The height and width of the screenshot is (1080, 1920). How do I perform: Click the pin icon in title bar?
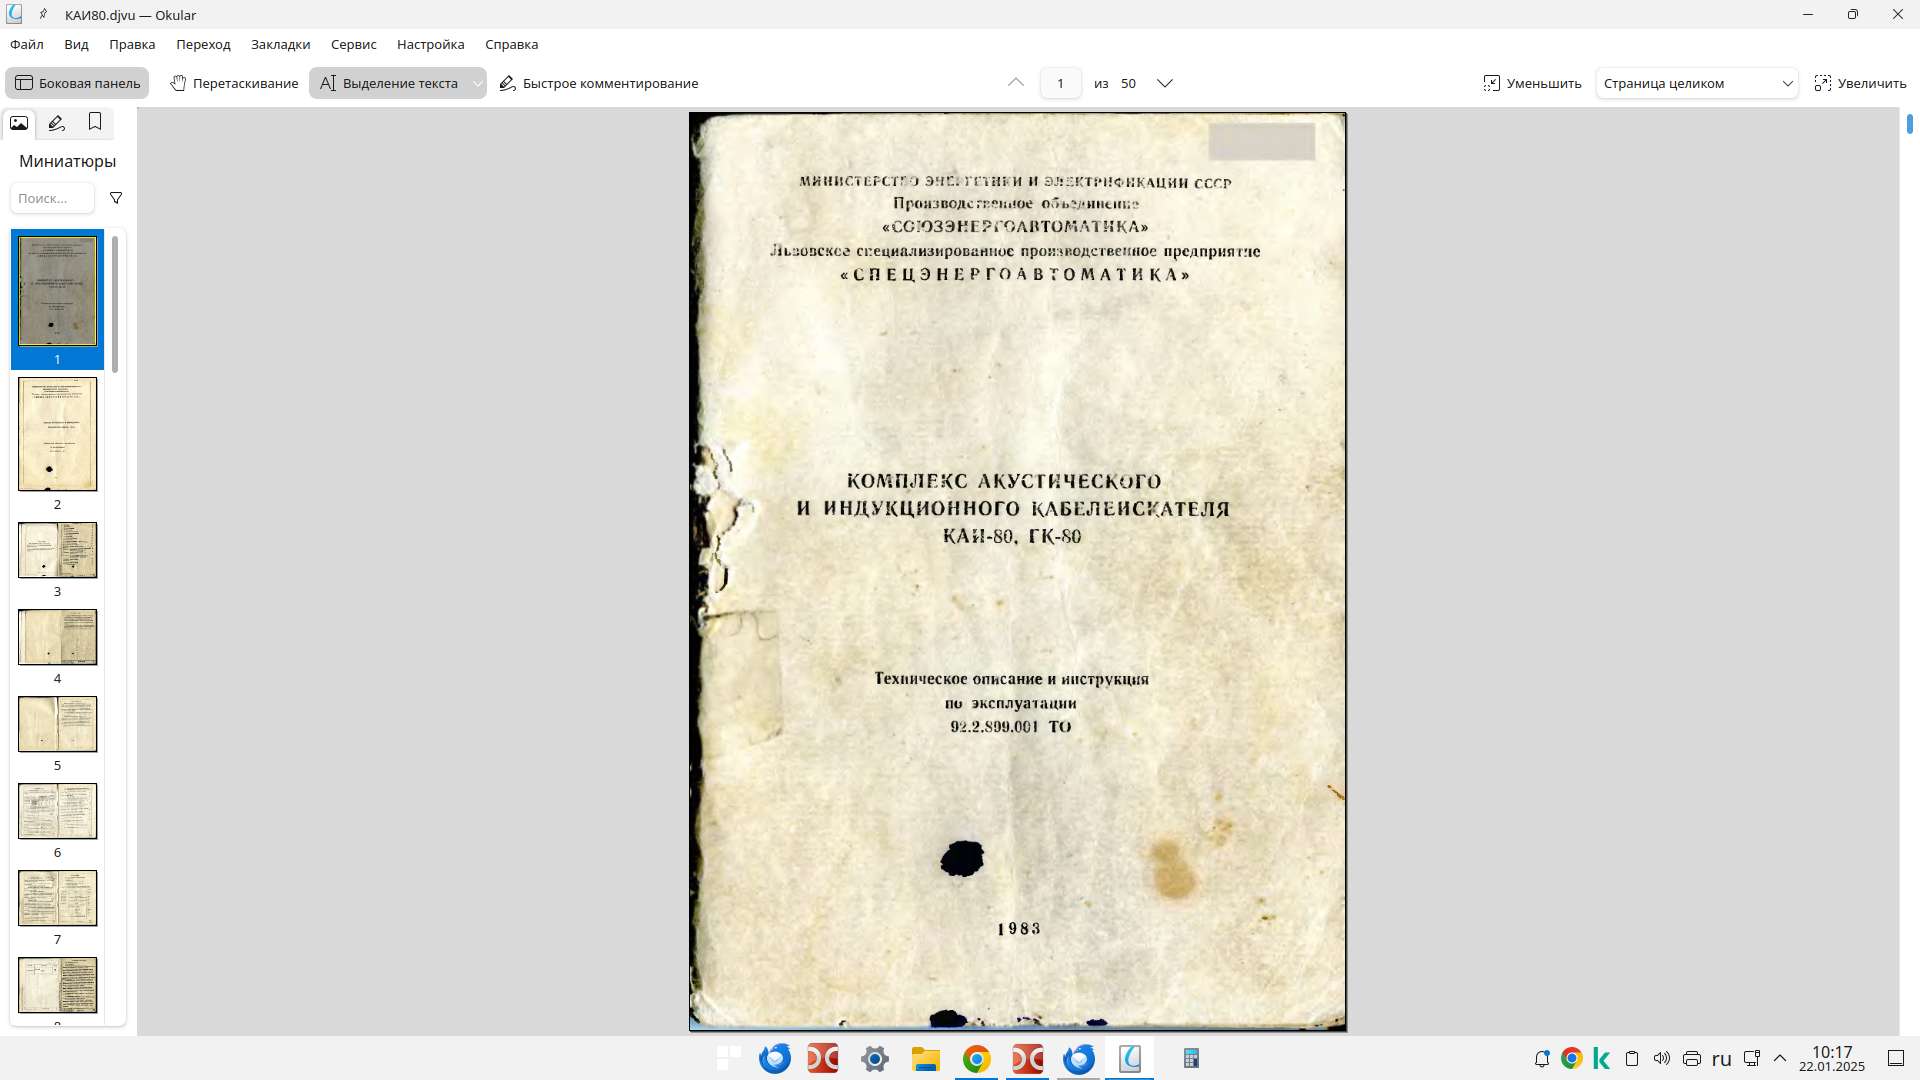[43, 14]
